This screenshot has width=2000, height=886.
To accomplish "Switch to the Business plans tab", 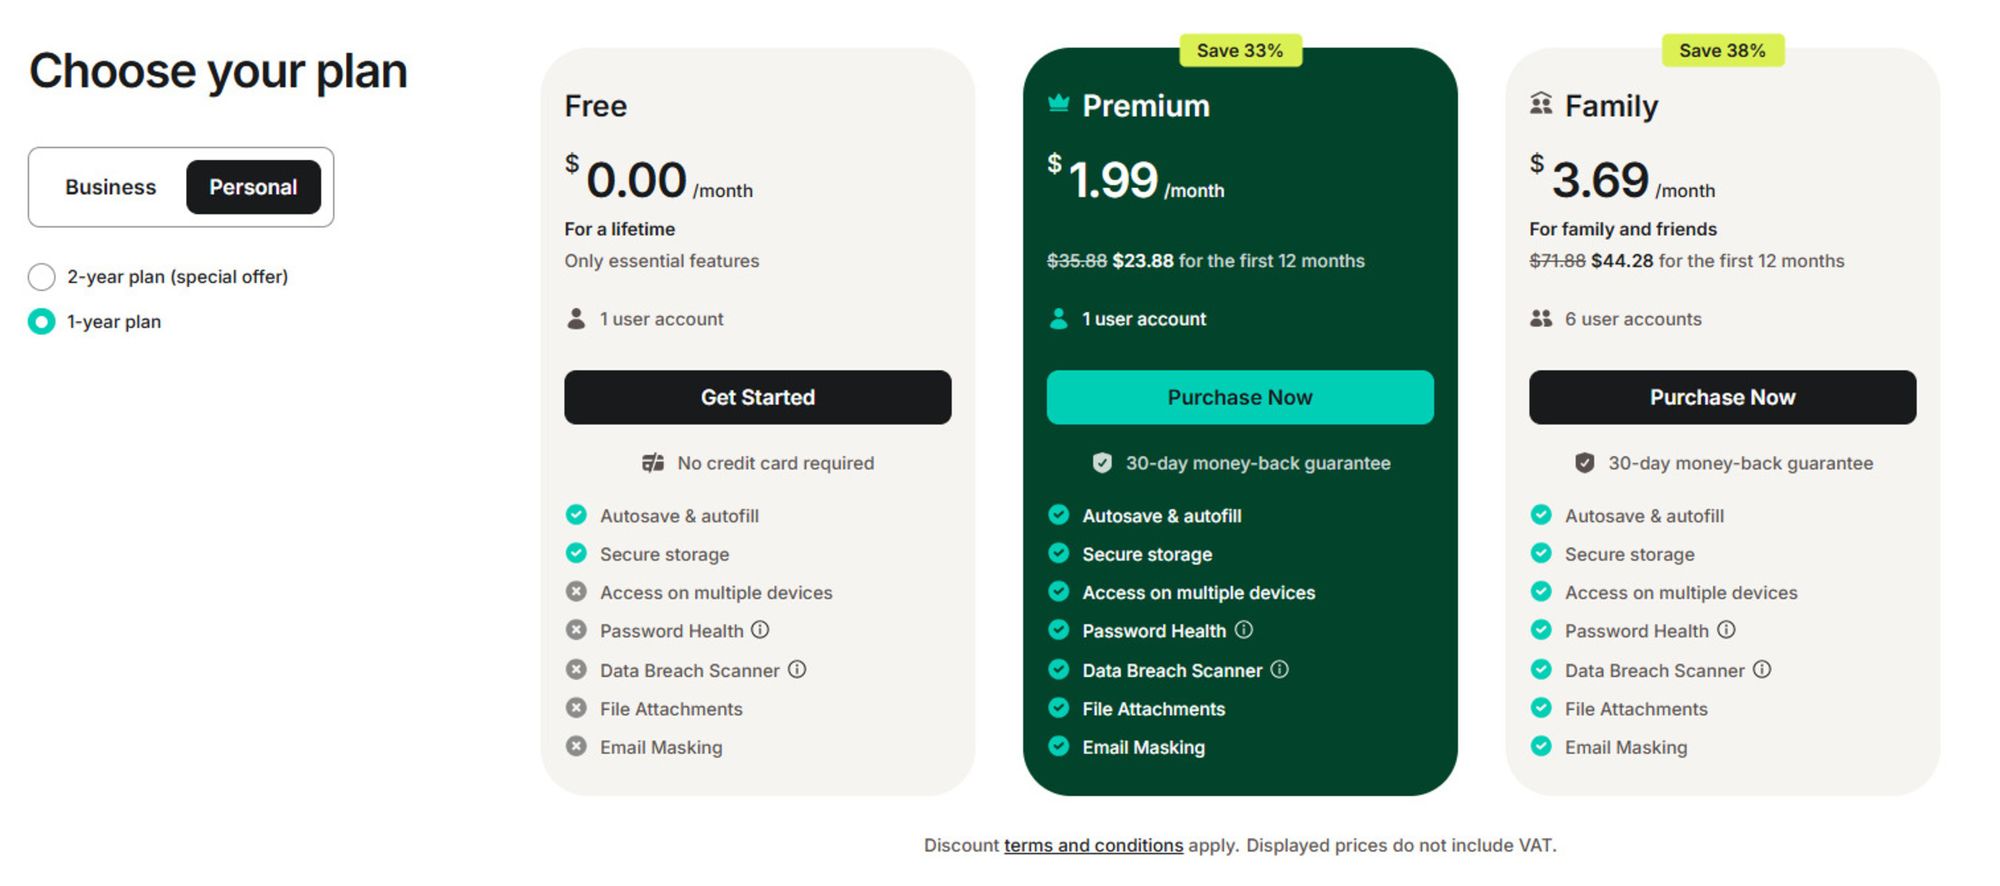I will coord(111,187).
